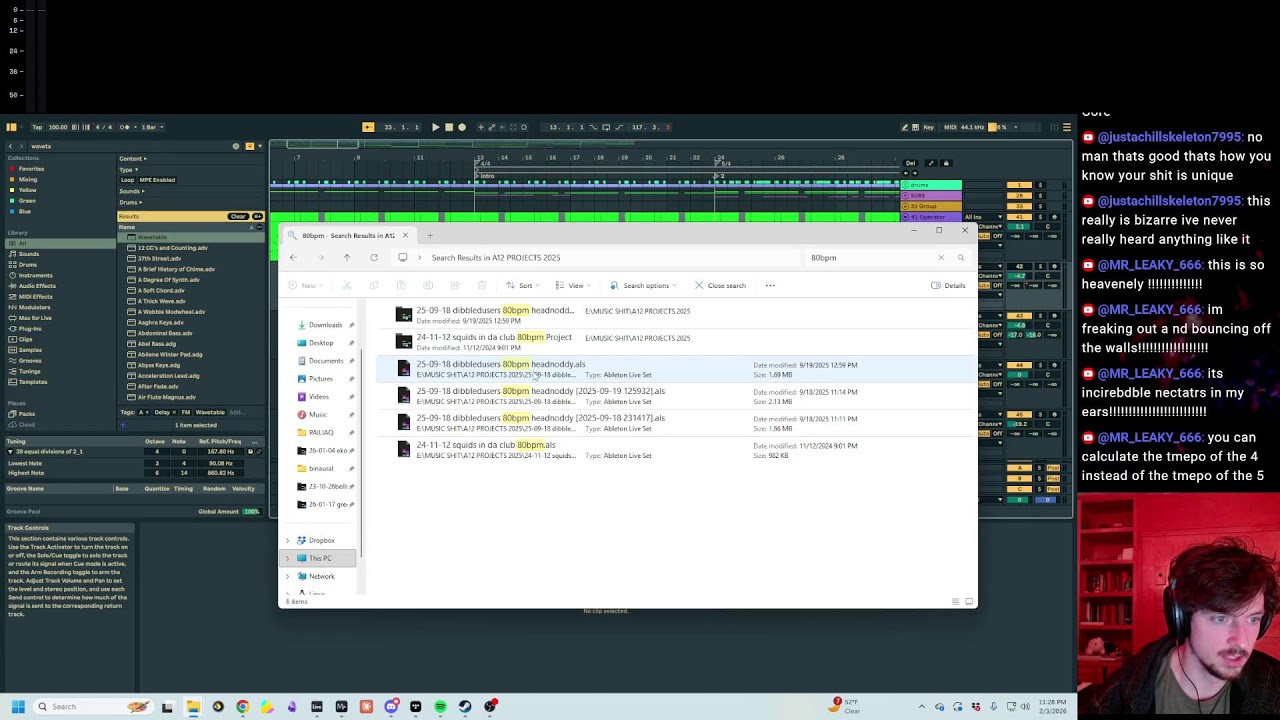Select squids in da club 80bpm Project folder
This screenshot has width=1280, height=720.
tap(675, 342)
